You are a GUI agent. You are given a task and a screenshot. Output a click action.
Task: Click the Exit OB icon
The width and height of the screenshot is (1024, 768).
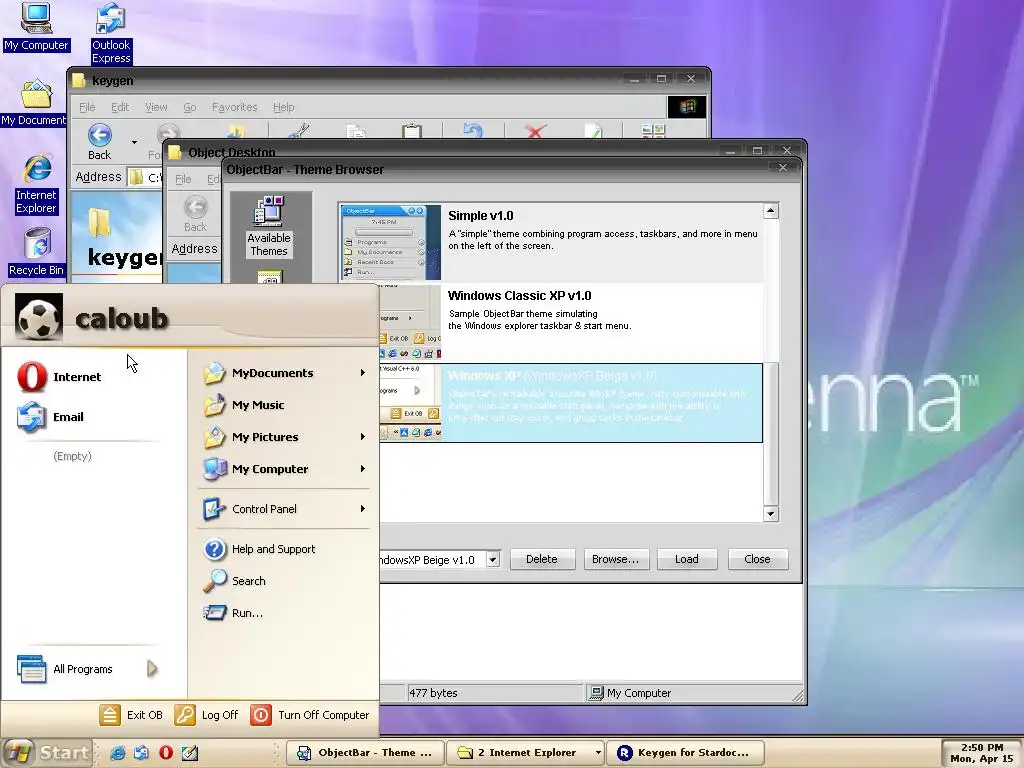pos(110,715)
